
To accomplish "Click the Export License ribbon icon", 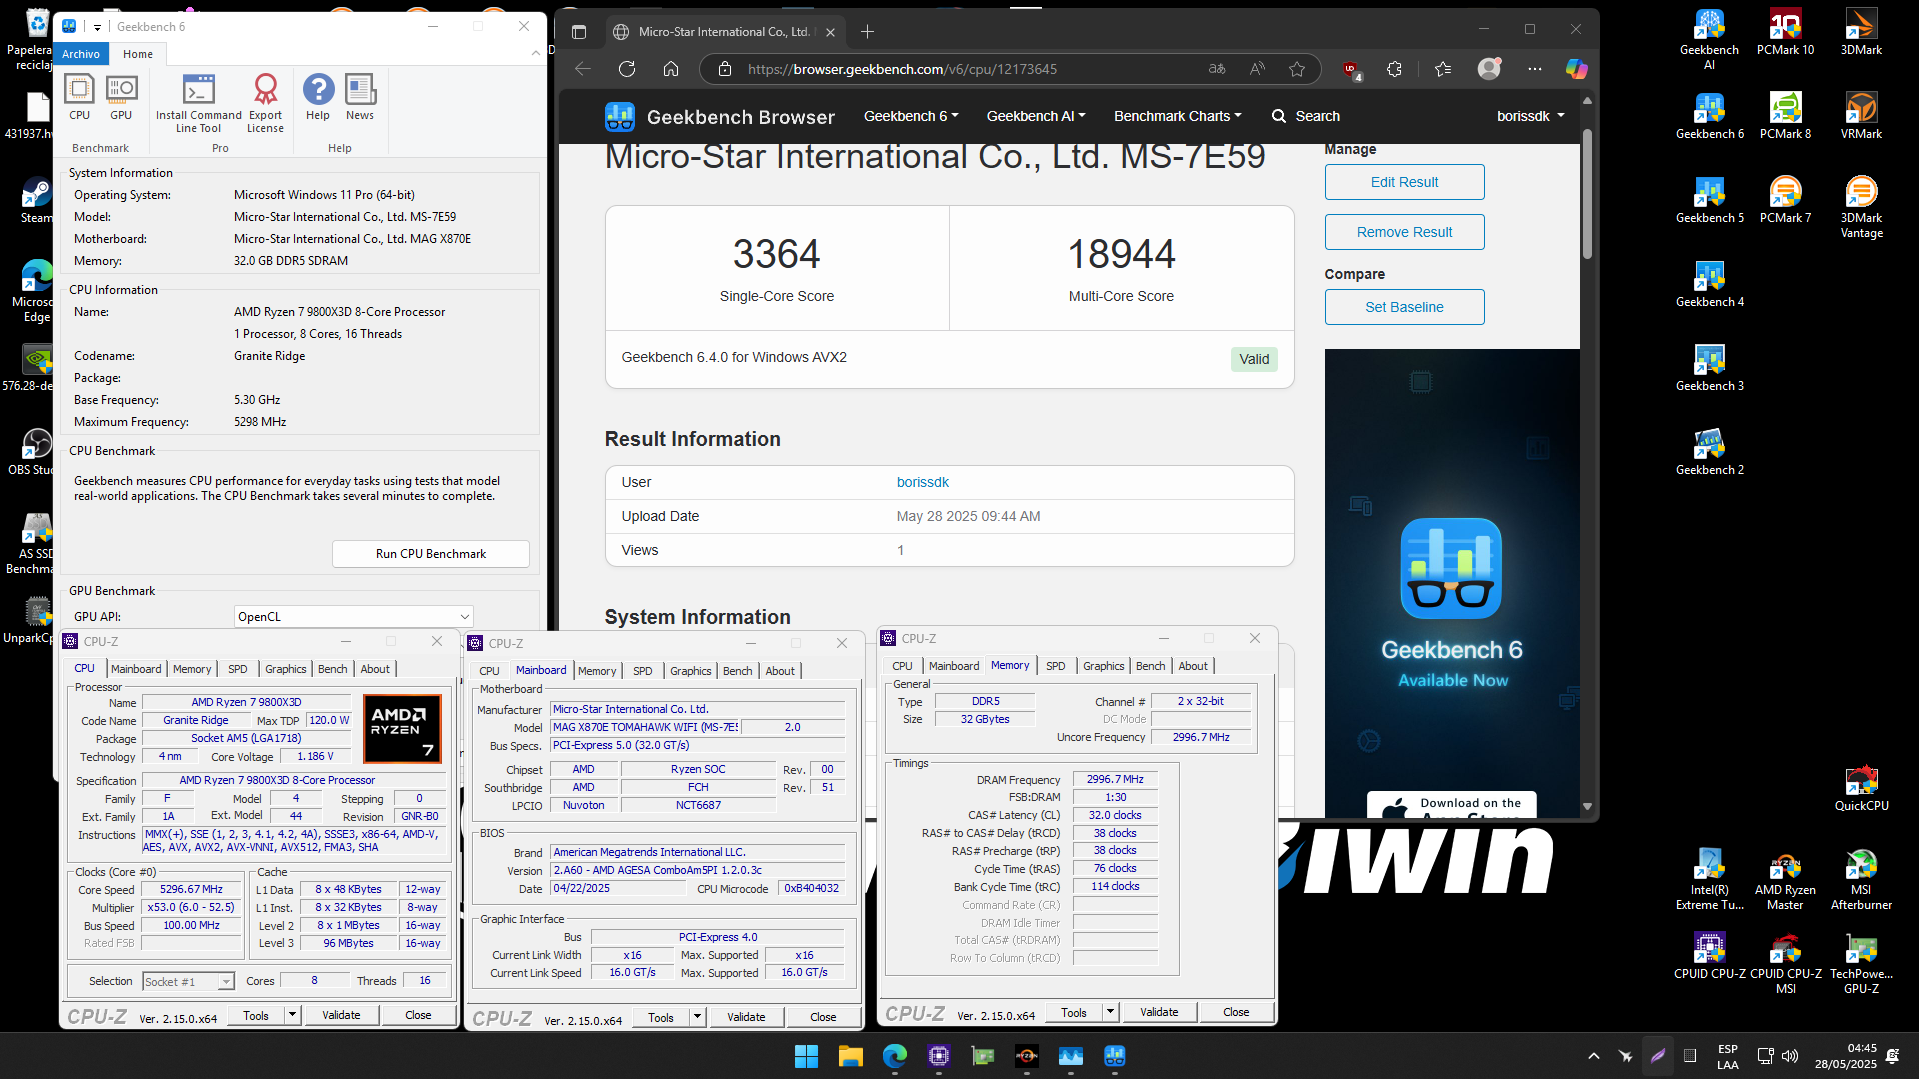I will point(265,104).
